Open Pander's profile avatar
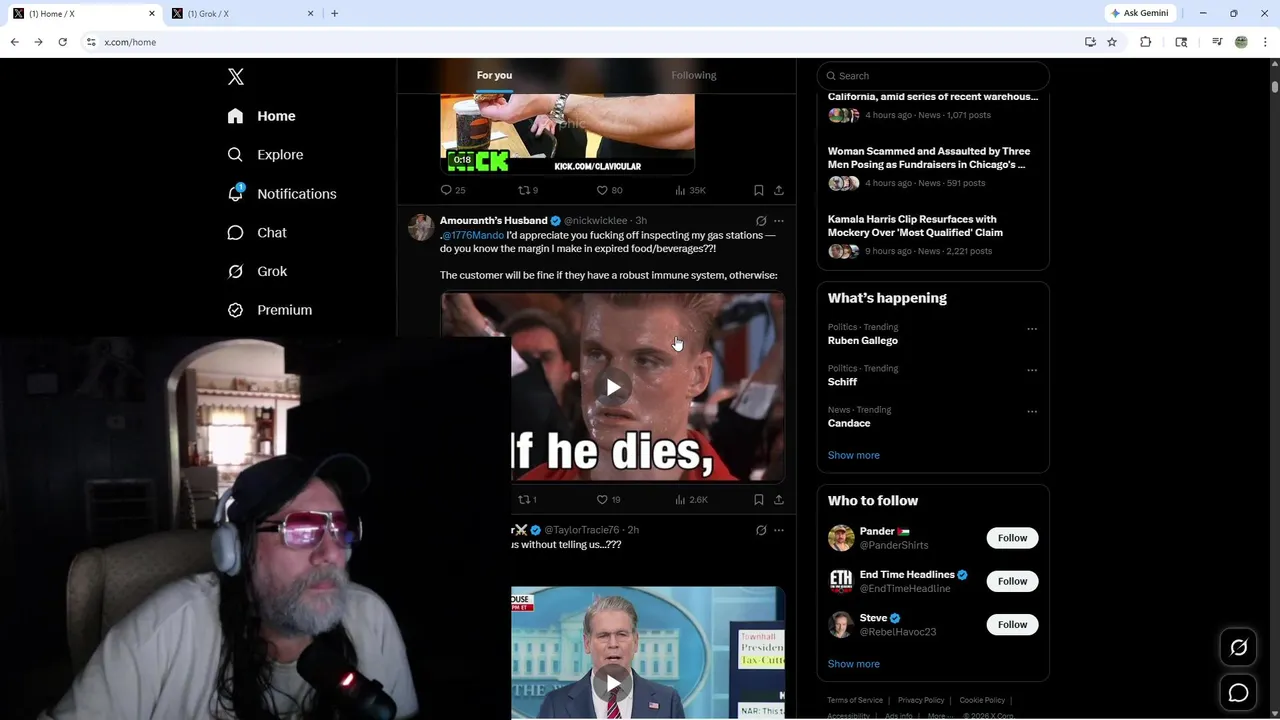Image resolution: width=1280 pixels, height=720 pixels. 841,538
